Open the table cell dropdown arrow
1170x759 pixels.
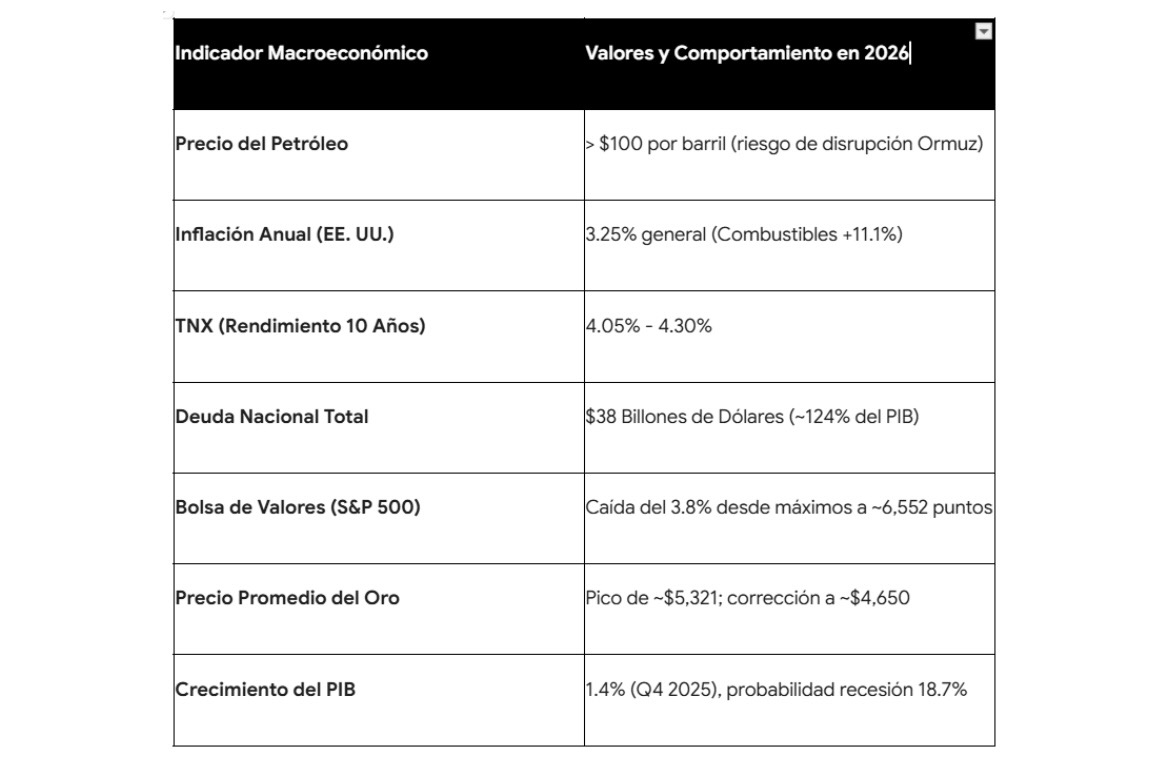click(984, 32)
